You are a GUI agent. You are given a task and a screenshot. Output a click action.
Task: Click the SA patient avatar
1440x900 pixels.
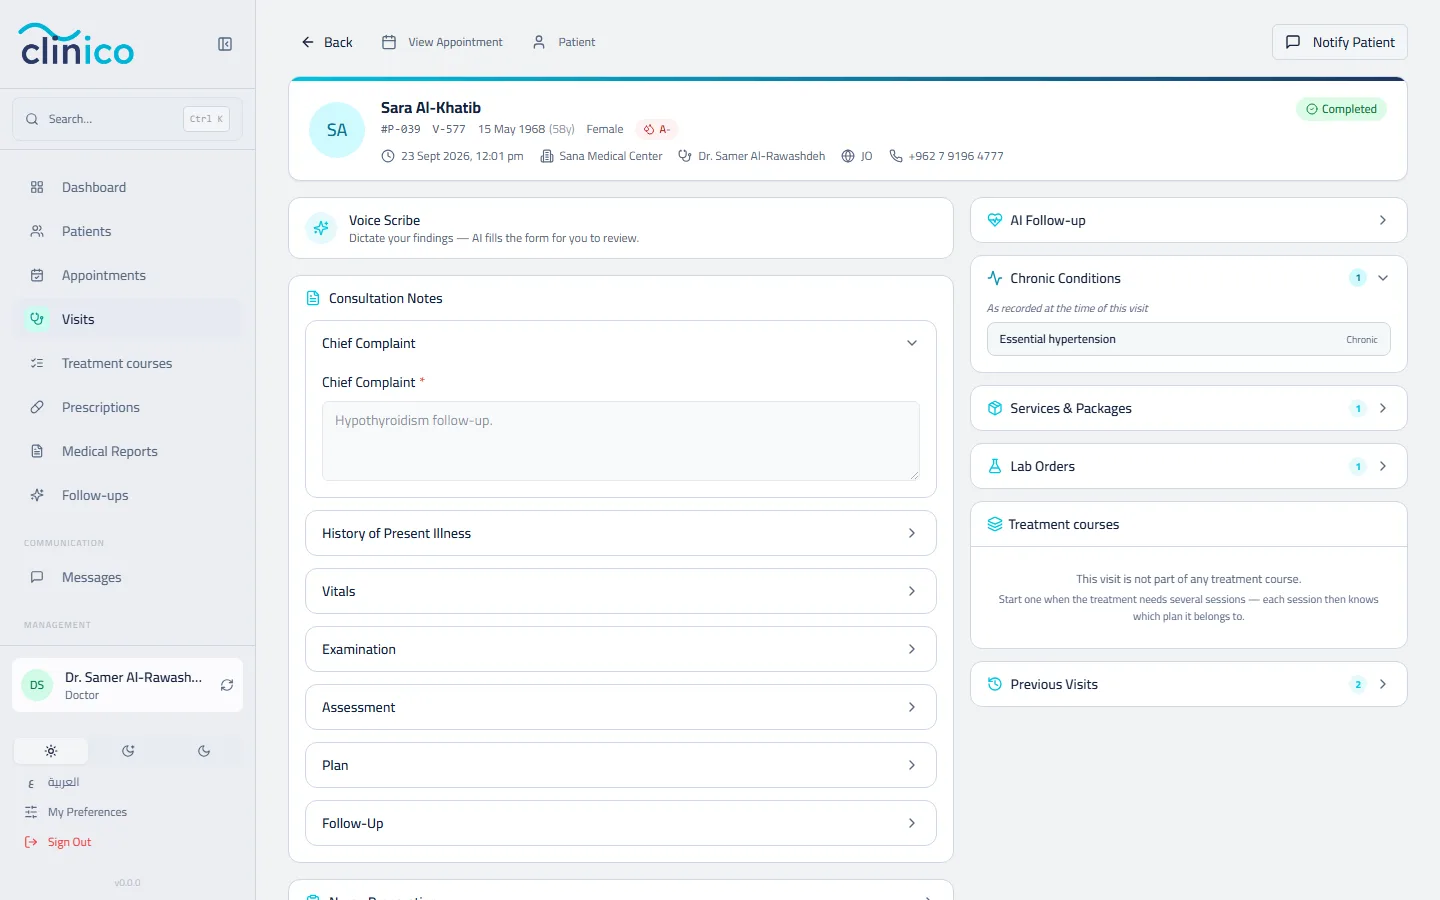point(337,130)
